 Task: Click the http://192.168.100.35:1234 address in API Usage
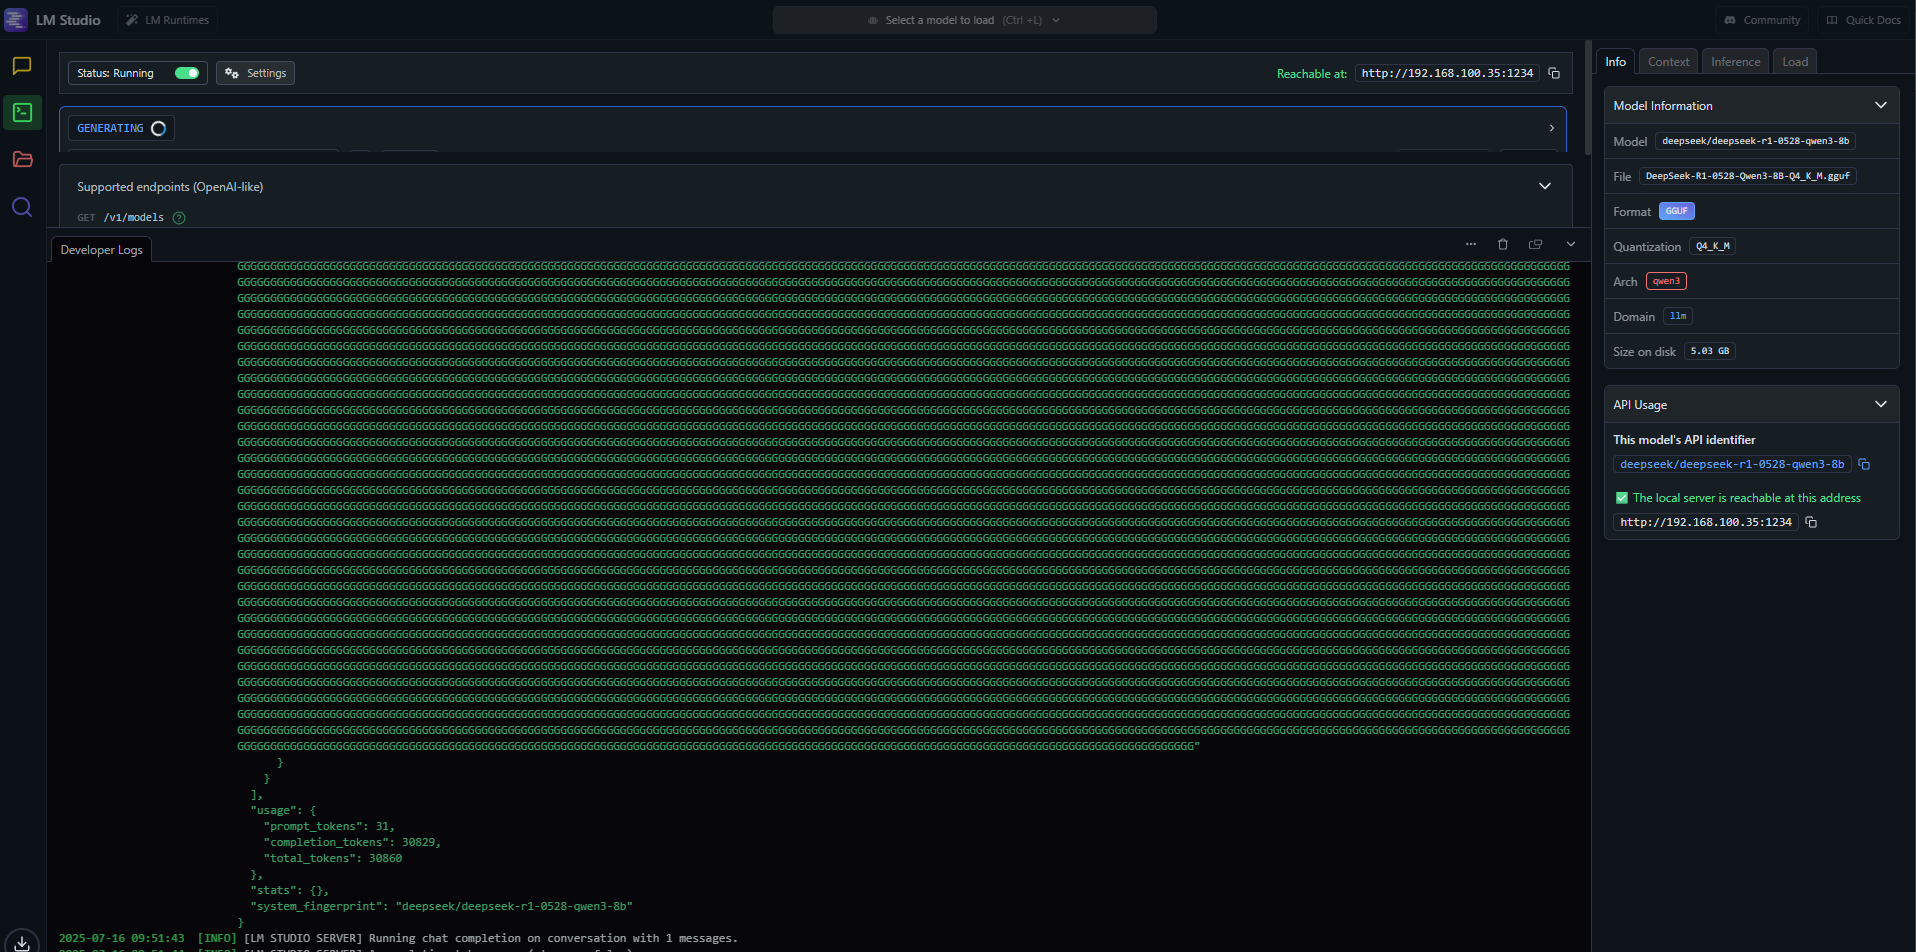[1706, 522]
